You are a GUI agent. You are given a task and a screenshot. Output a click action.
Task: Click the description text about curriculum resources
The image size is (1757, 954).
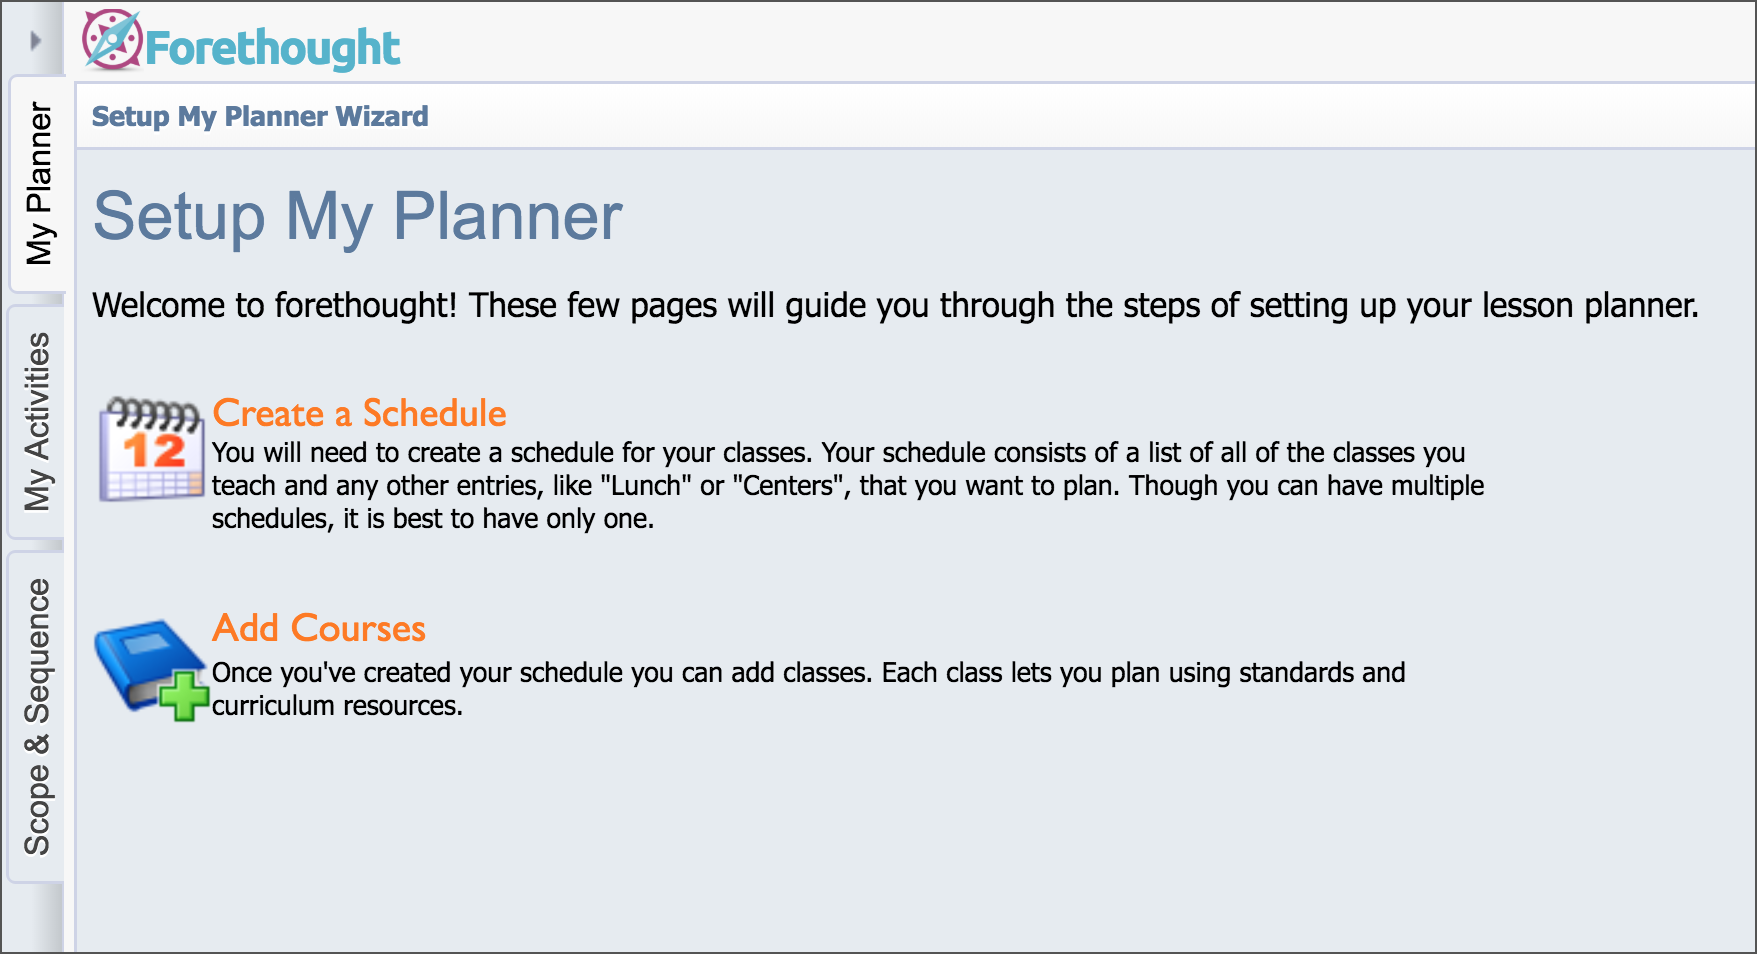pos(807,689)
